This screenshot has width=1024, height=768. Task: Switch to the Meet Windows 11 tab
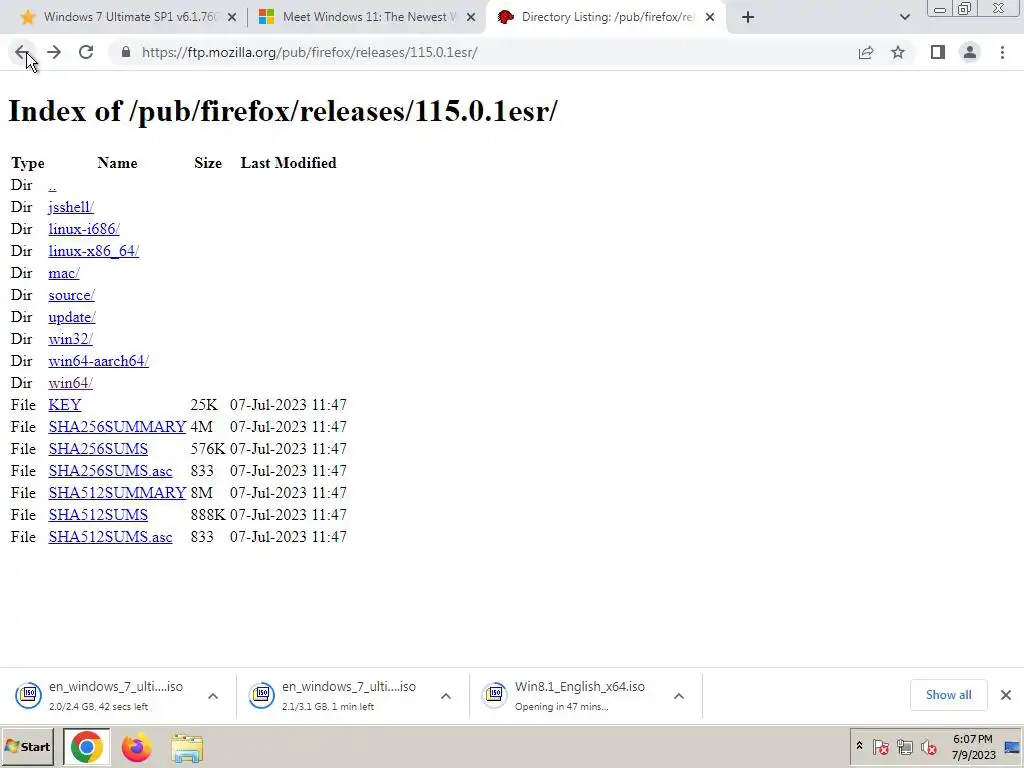366,17
